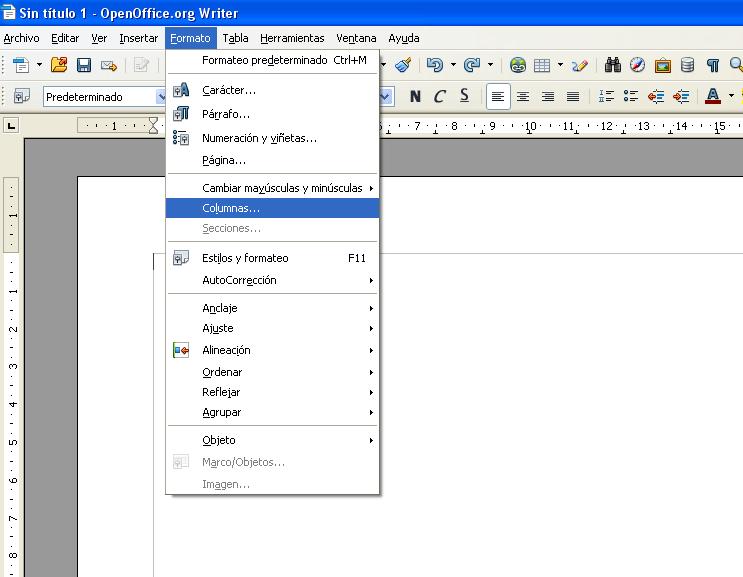This screenshot has width=743, height=577.
Task: Toggle bullet list icon
Action: [x=631, y=97]
